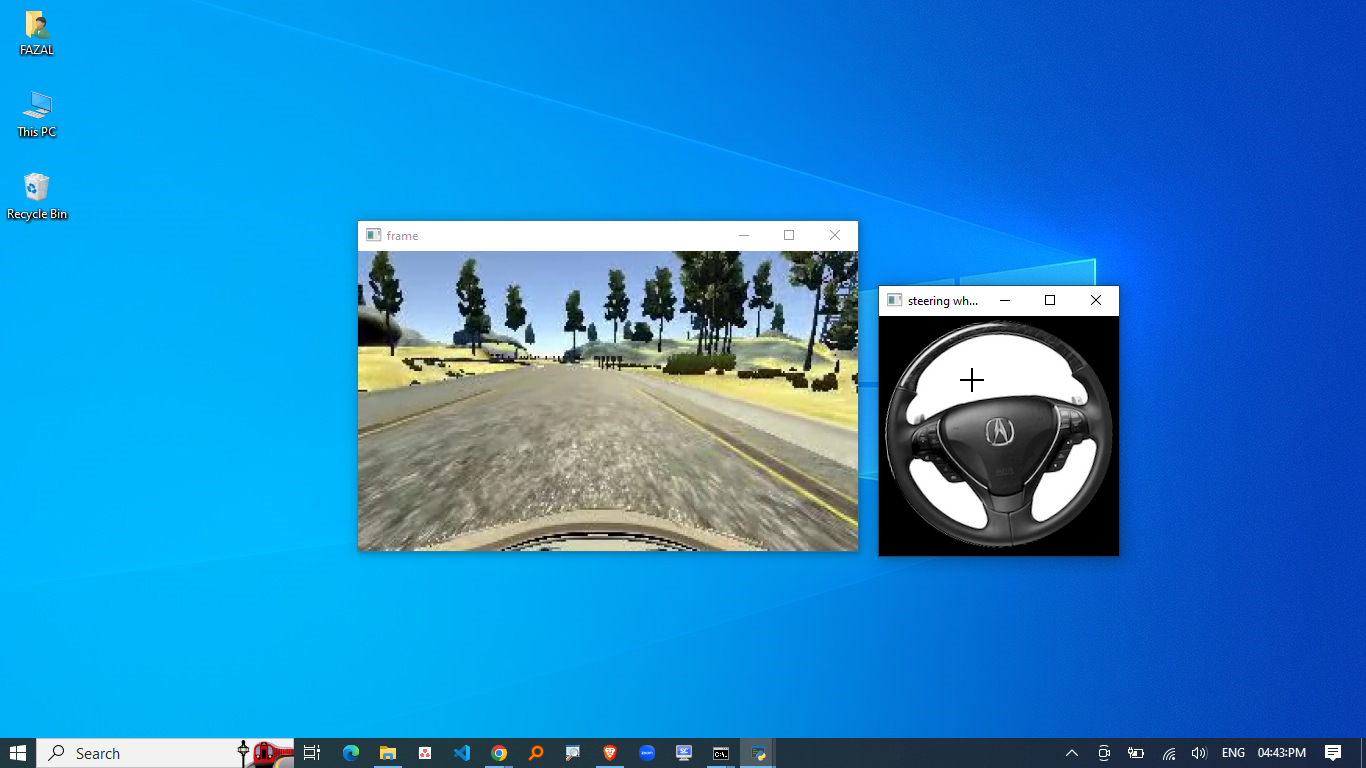
Task: Click the steering wheel window's title icon
Action: pos(895,300)
